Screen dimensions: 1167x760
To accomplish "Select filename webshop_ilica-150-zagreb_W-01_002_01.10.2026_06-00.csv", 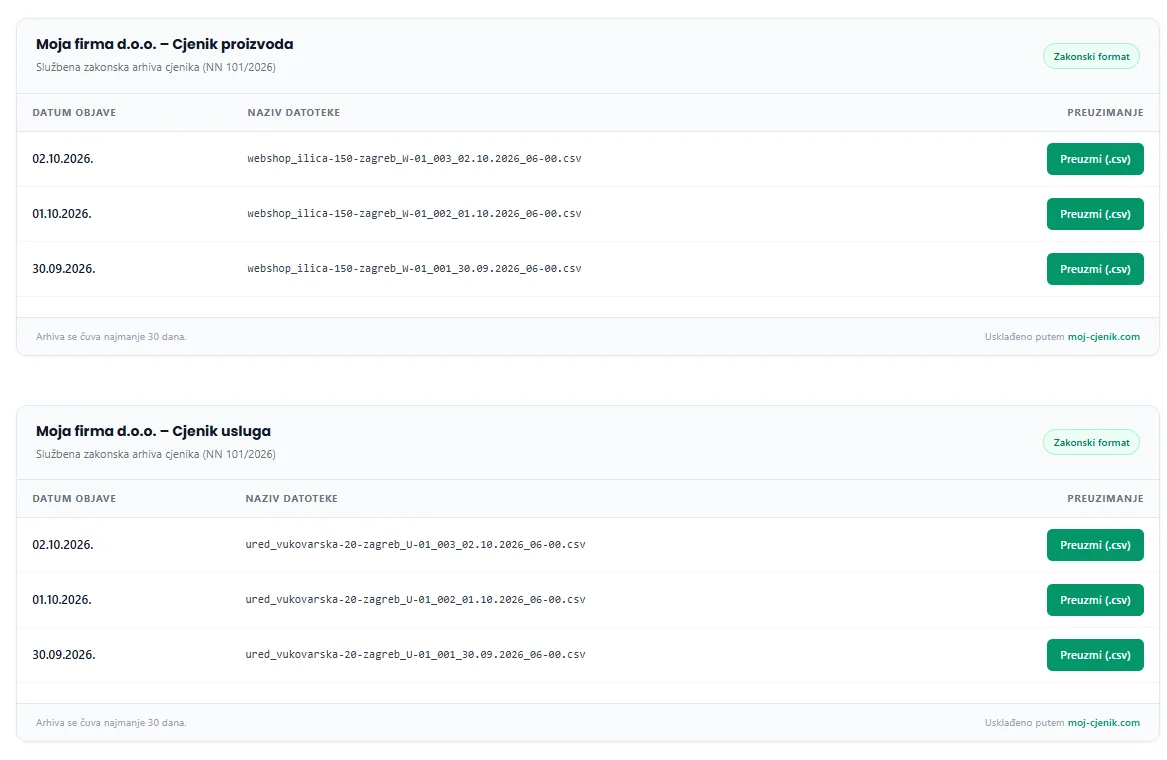I will coord(415,214).
